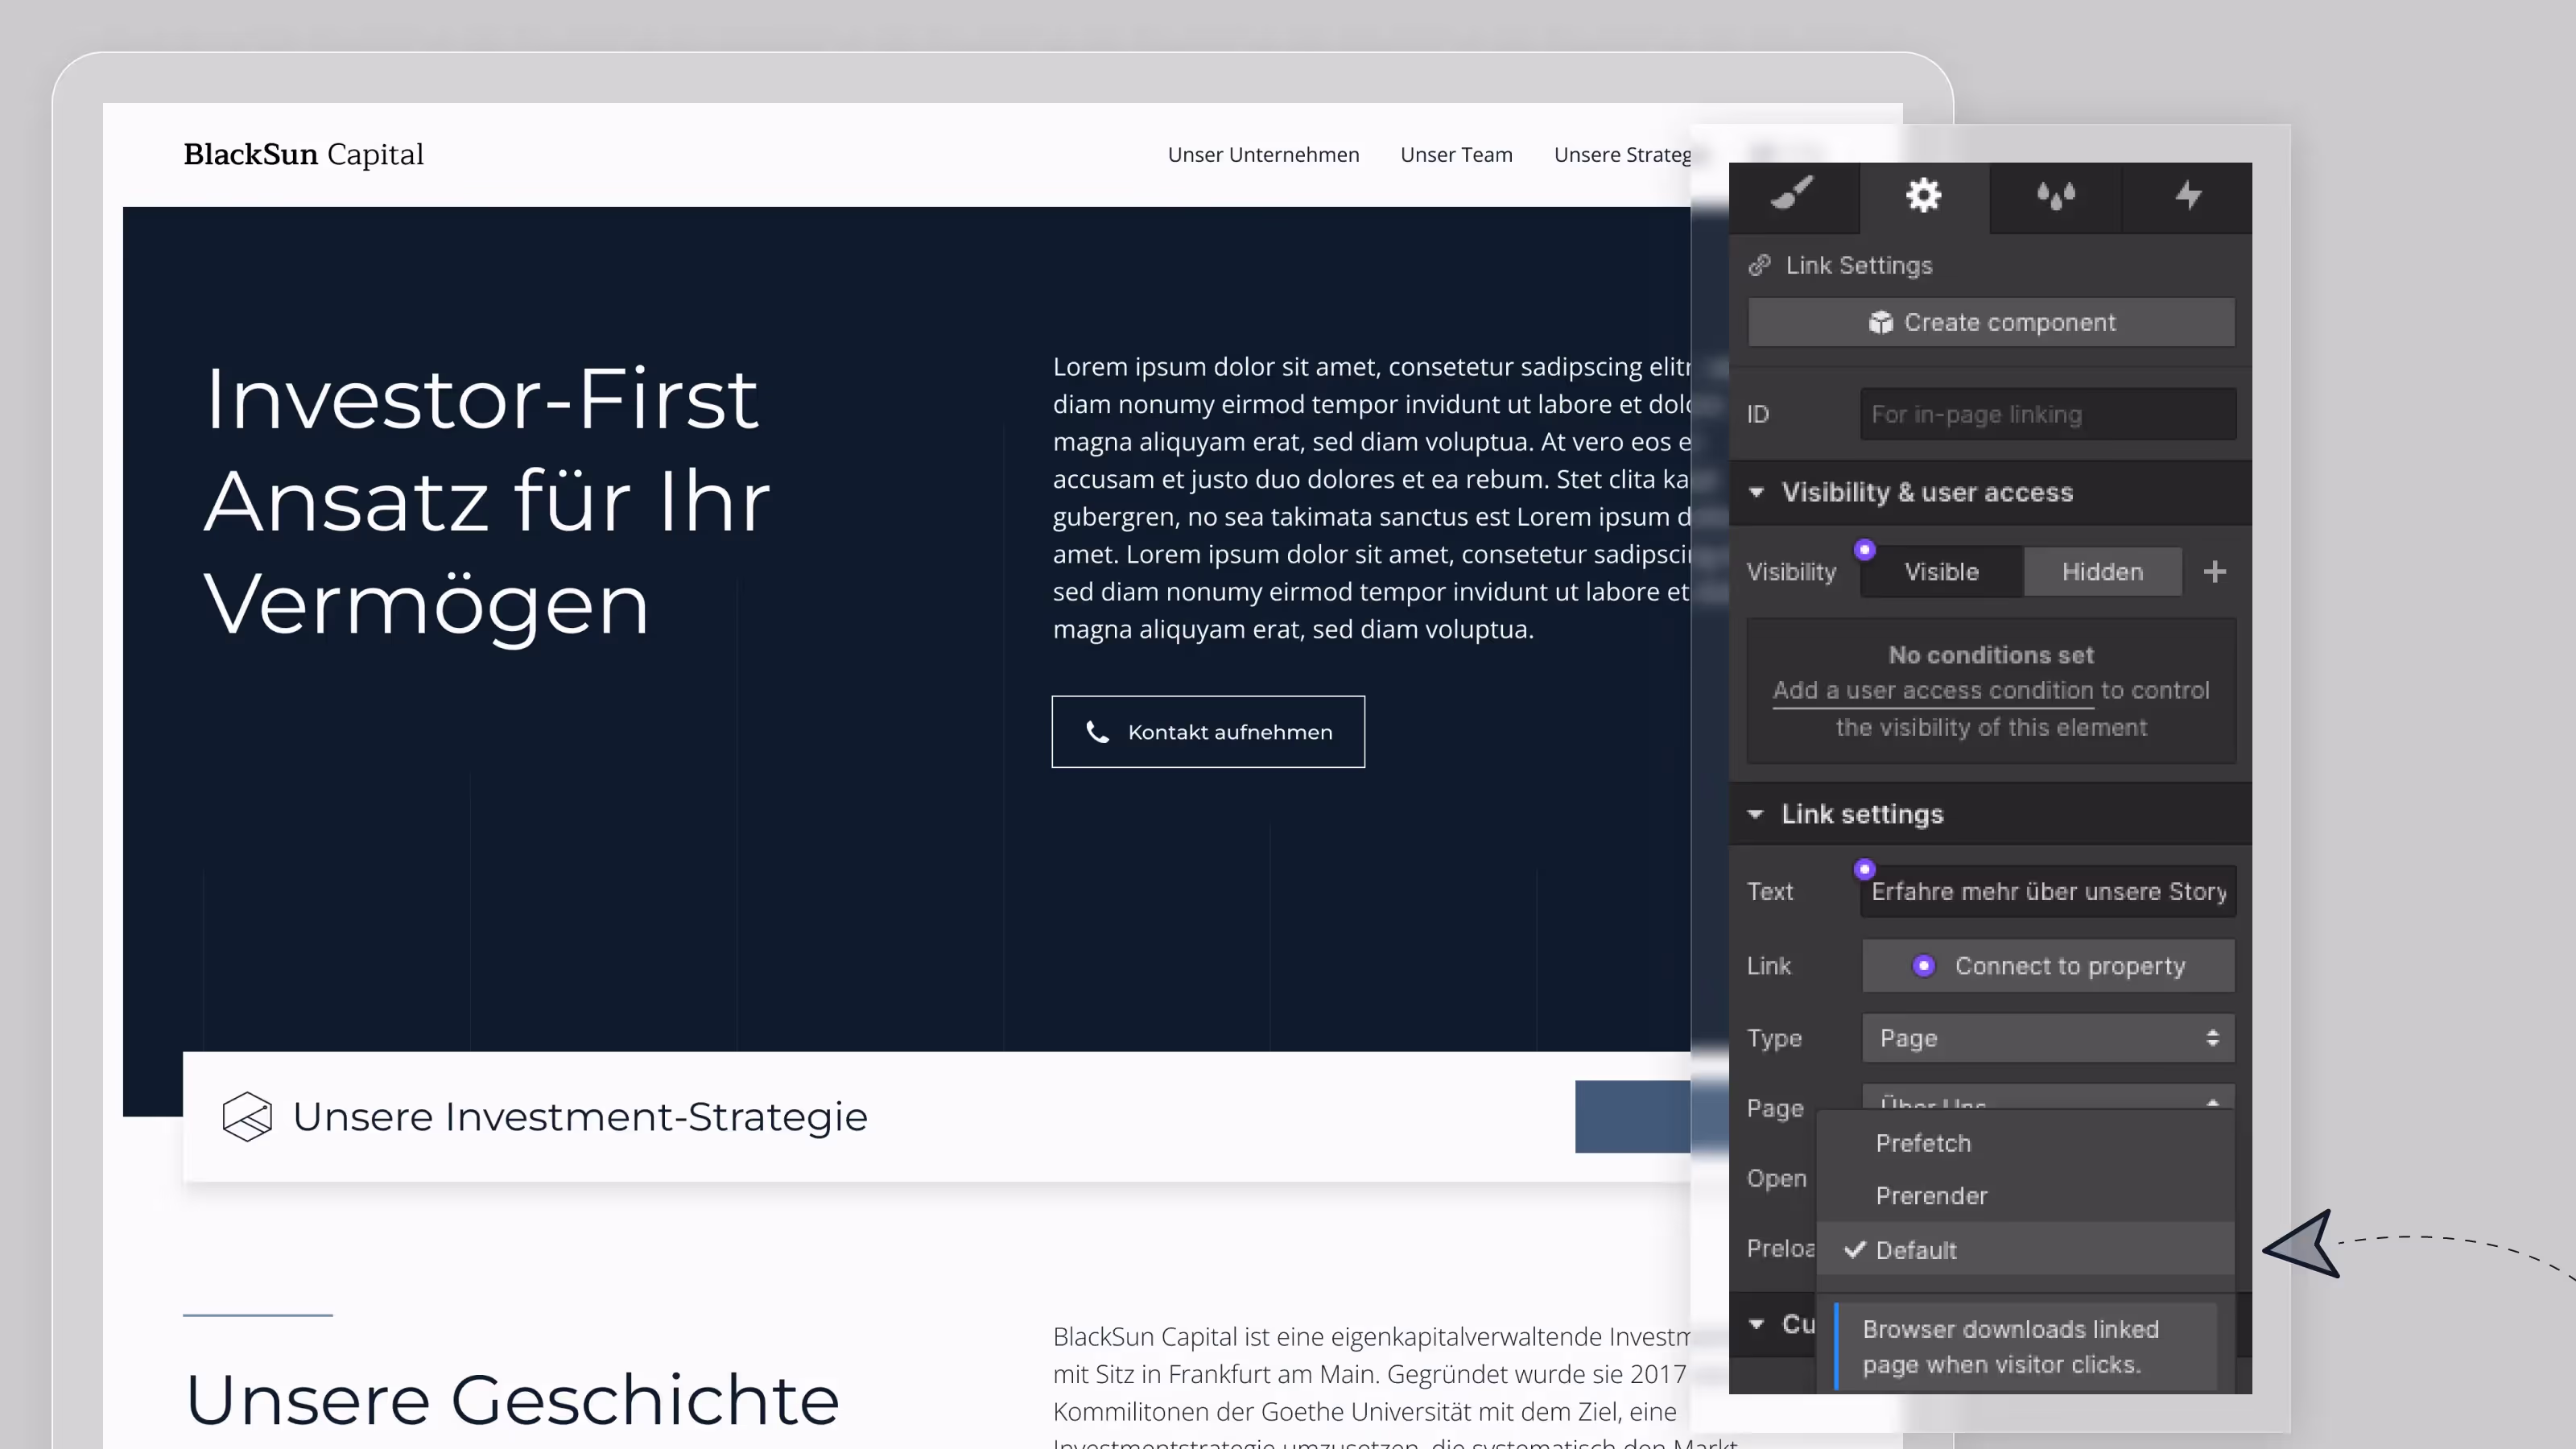Choose Prerender preload option
2576x1449 pixels.
coord(2025,1196)
